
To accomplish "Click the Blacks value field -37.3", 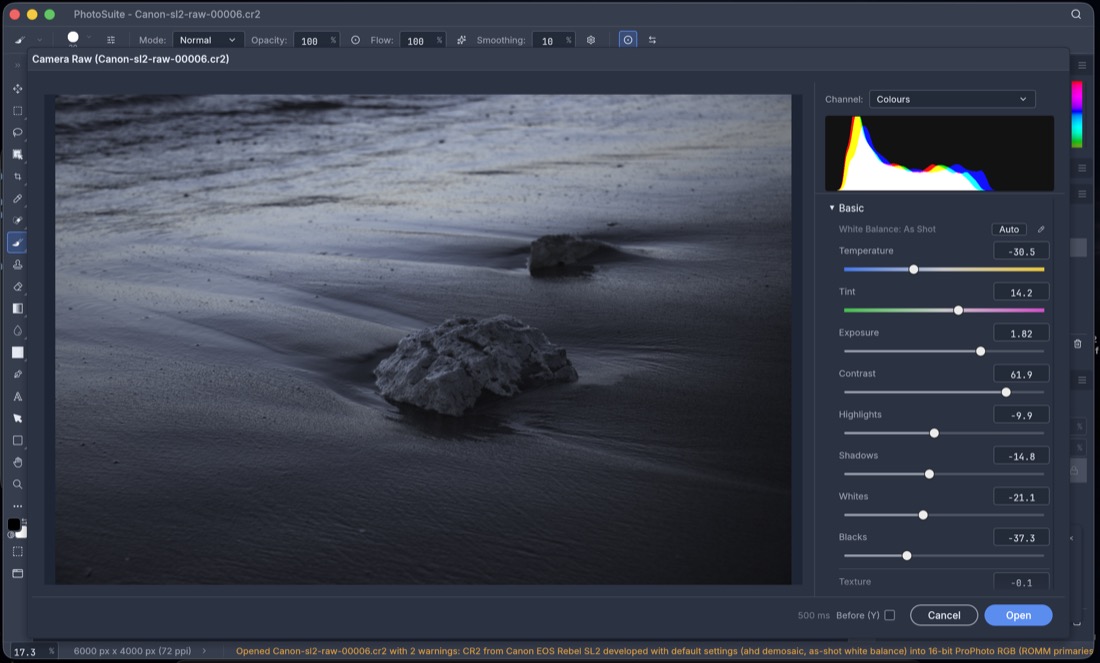I will (1021, 537).
